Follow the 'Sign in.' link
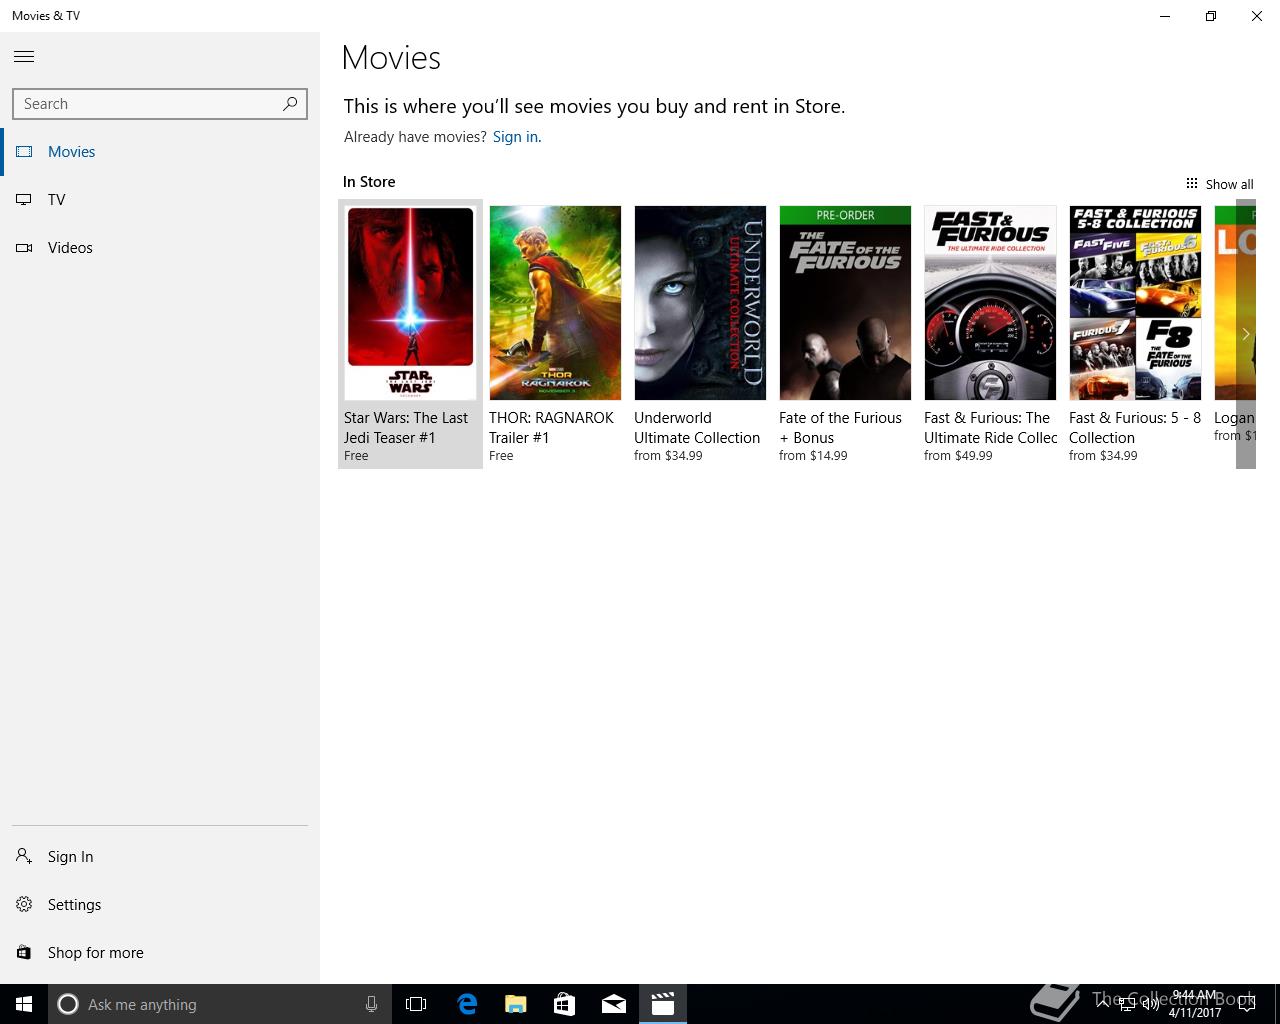The height and width of the screenshot is (1024, 1280). point(517,137)
